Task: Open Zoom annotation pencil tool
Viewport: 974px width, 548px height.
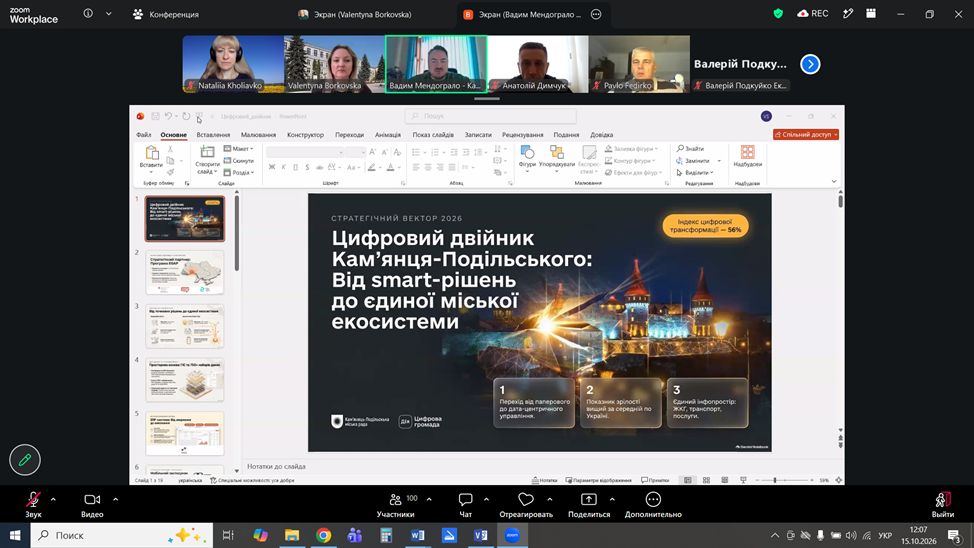Action: 25,460
